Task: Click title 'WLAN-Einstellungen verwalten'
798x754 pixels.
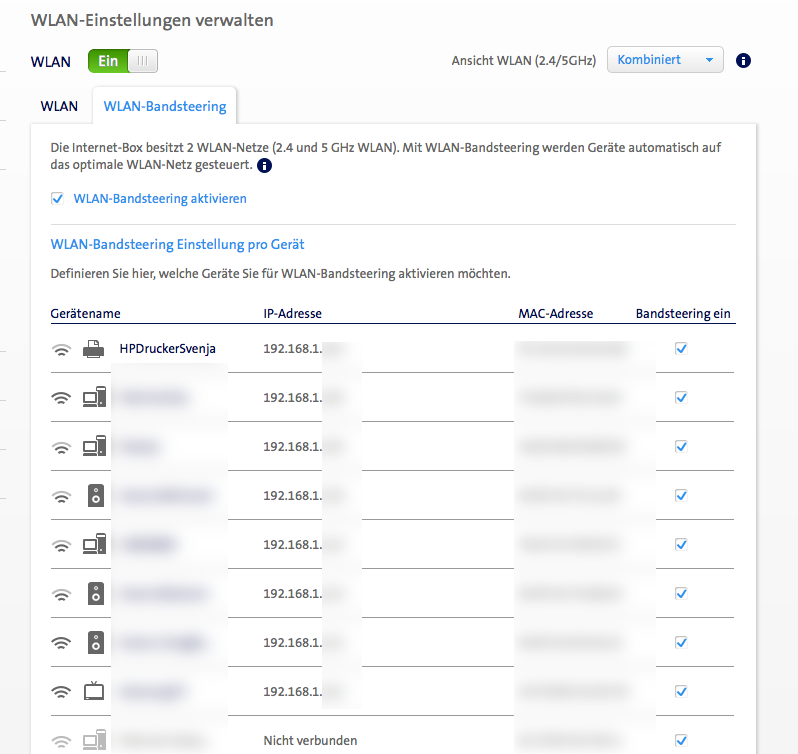Action: click(152, 20)
